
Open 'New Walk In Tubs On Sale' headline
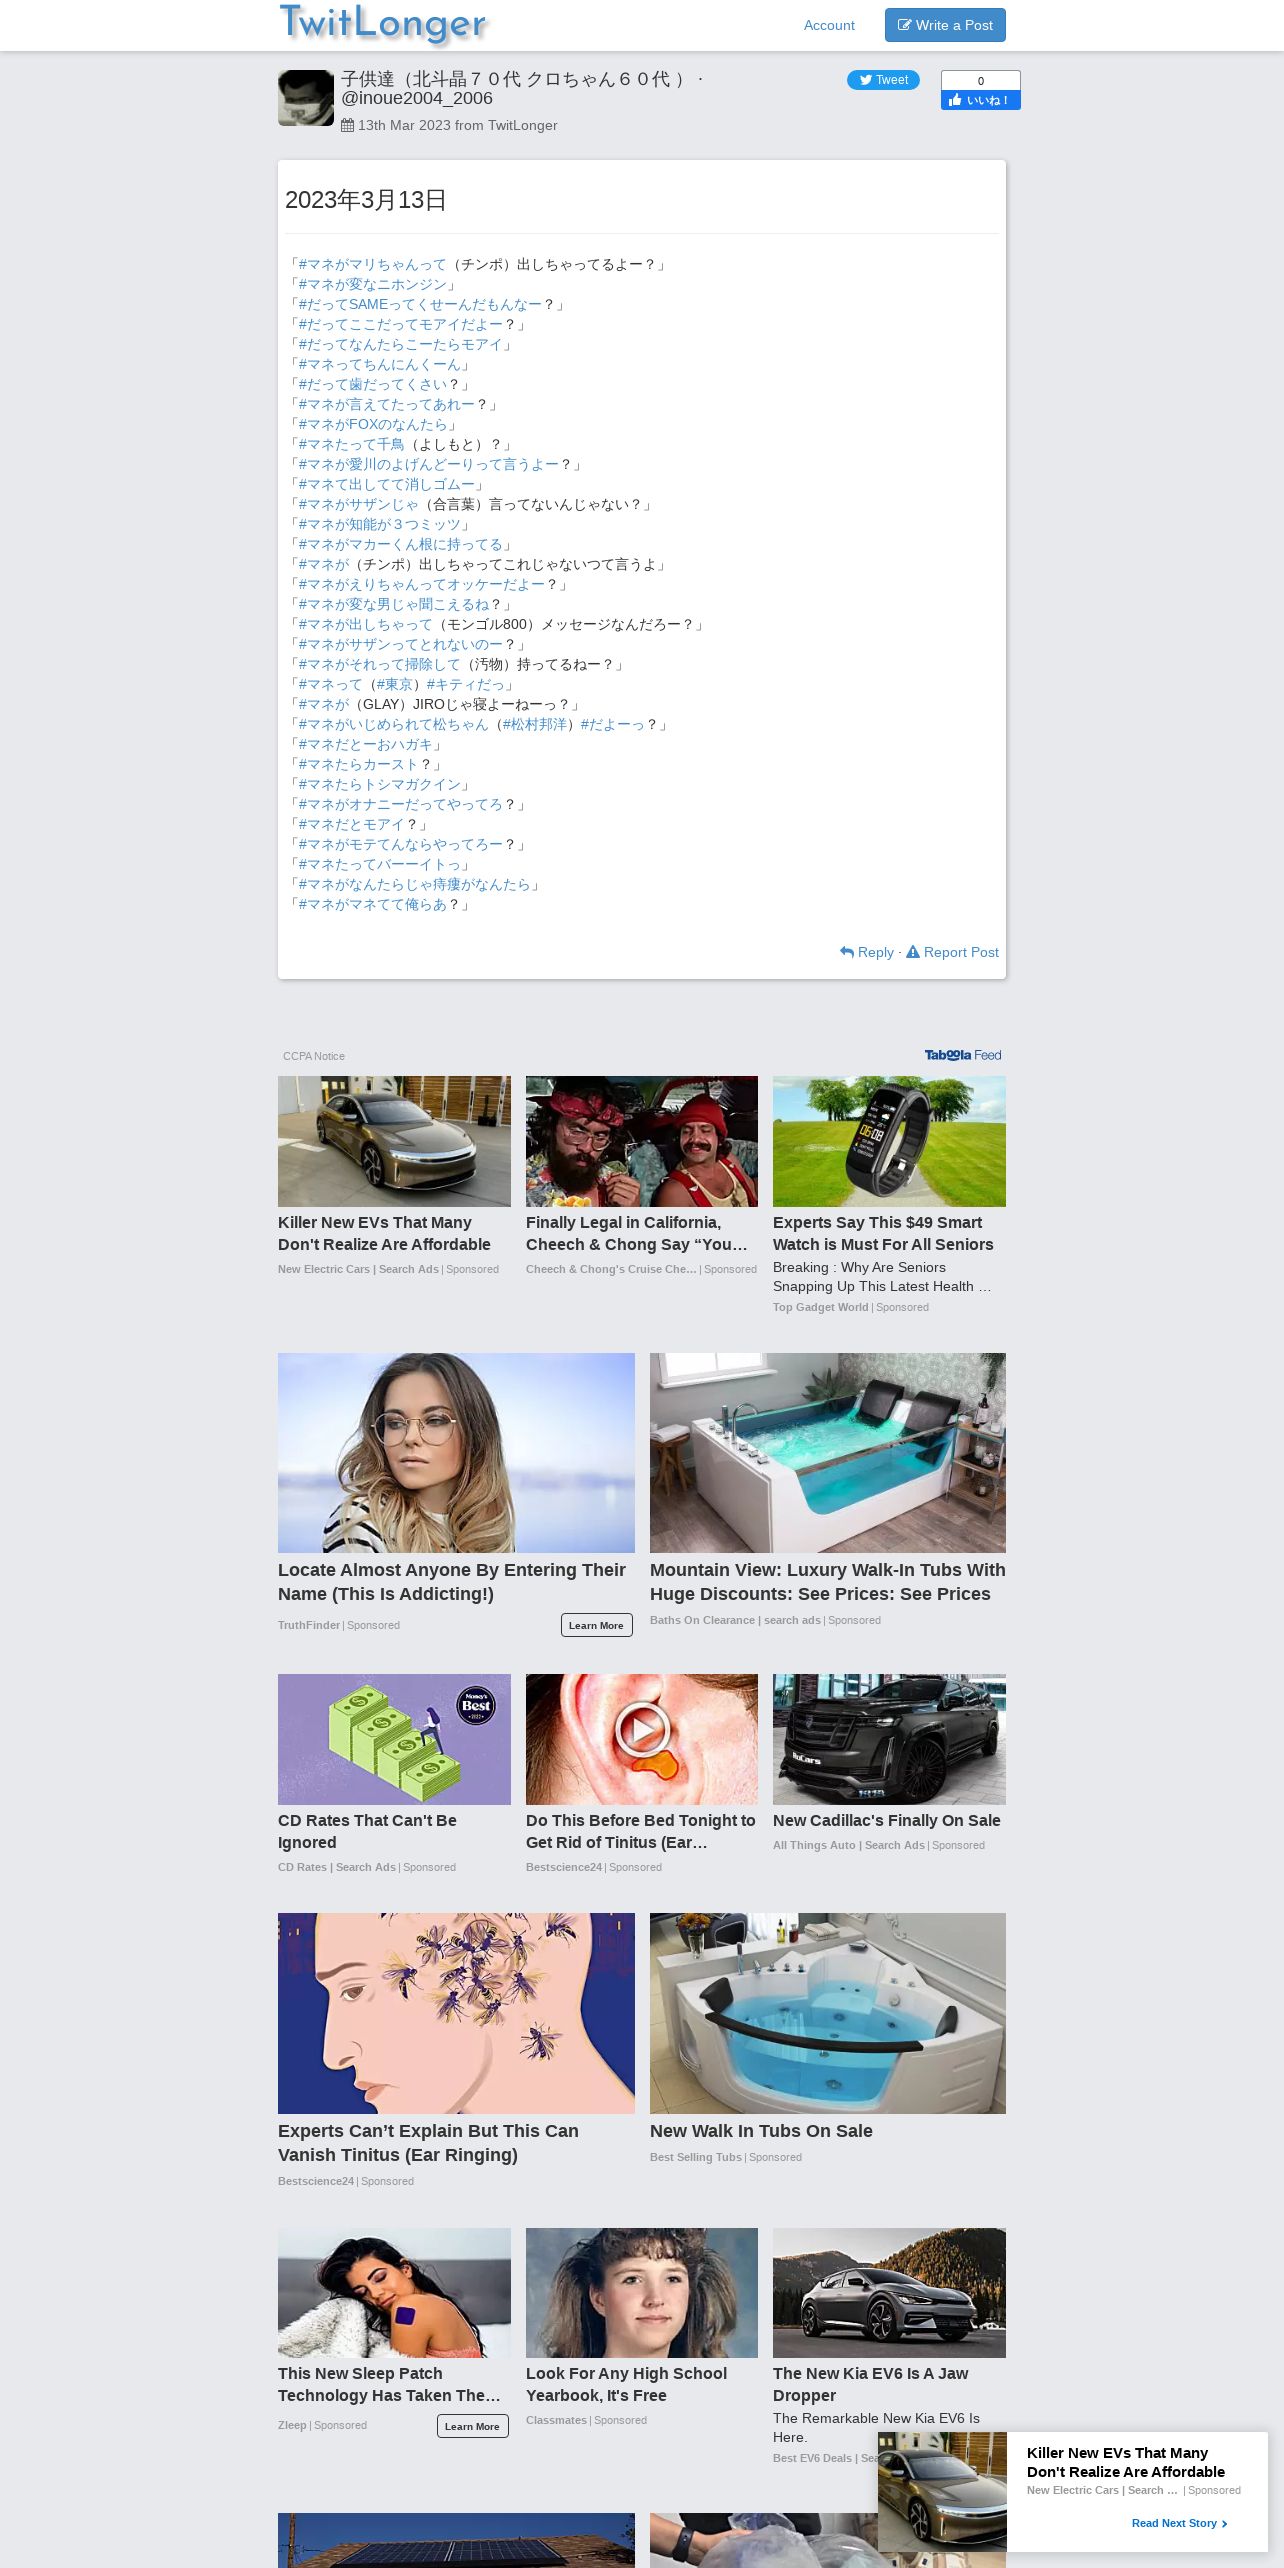coord(761,2131)
